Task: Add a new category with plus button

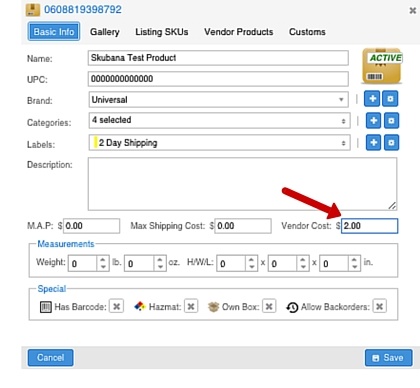Action: tap(373, 121)
